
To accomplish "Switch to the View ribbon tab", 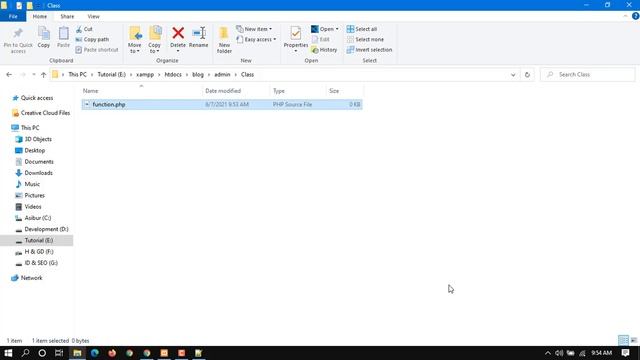I will coord(93,16).
